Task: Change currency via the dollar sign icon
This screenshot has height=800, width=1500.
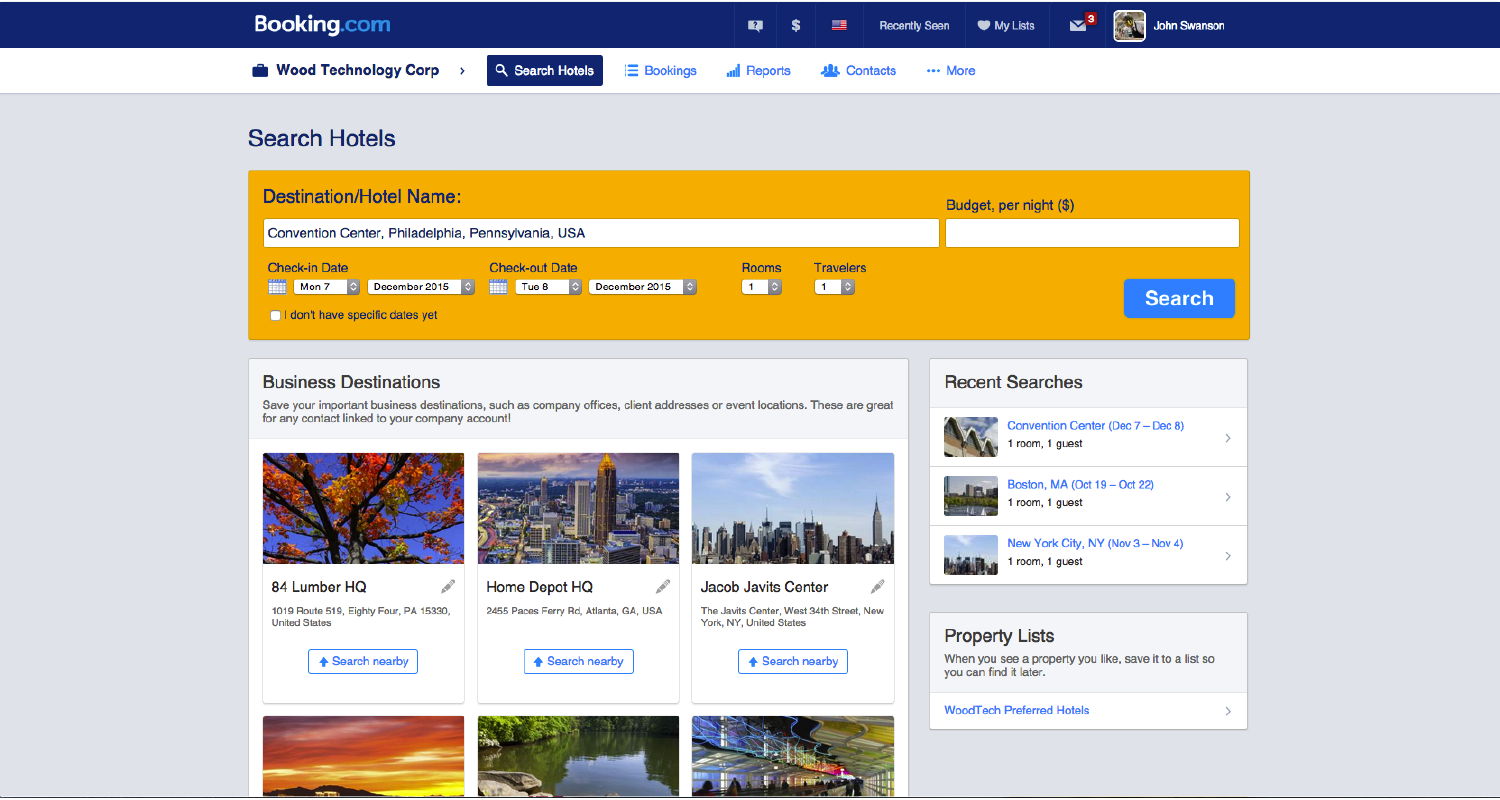Action: click(x=796, y=26)
